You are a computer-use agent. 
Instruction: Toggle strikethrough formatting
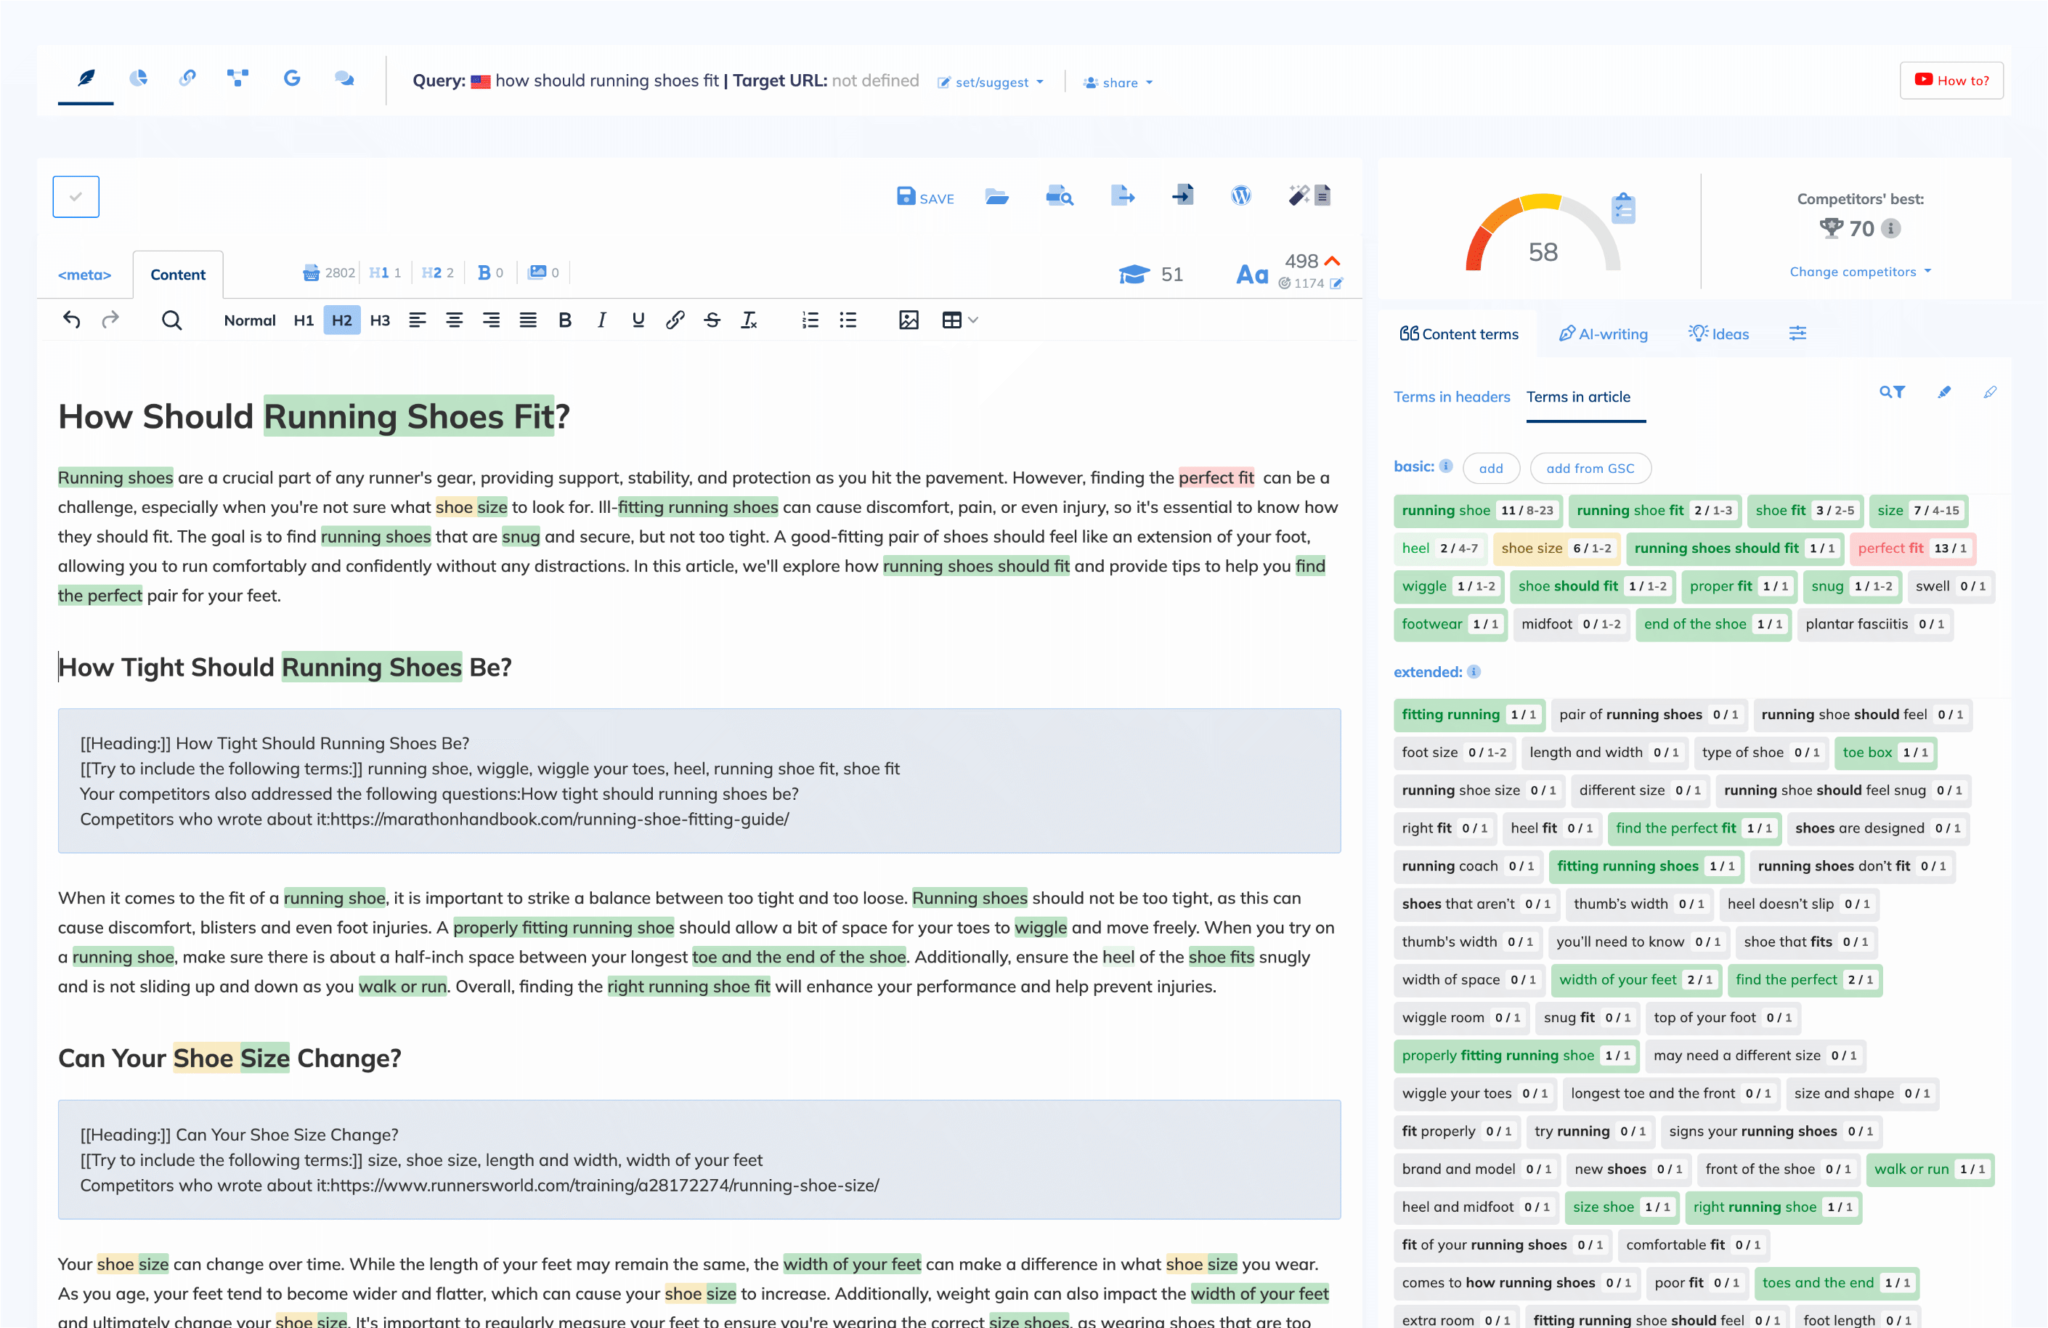coord(712,320)
